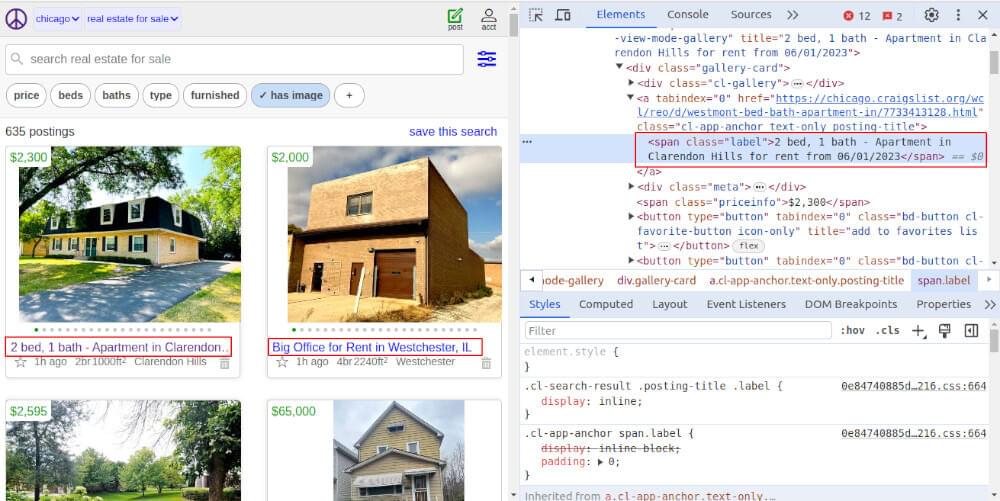
Task: Click the 2 issues counter
Action: (x=892, y=16)
